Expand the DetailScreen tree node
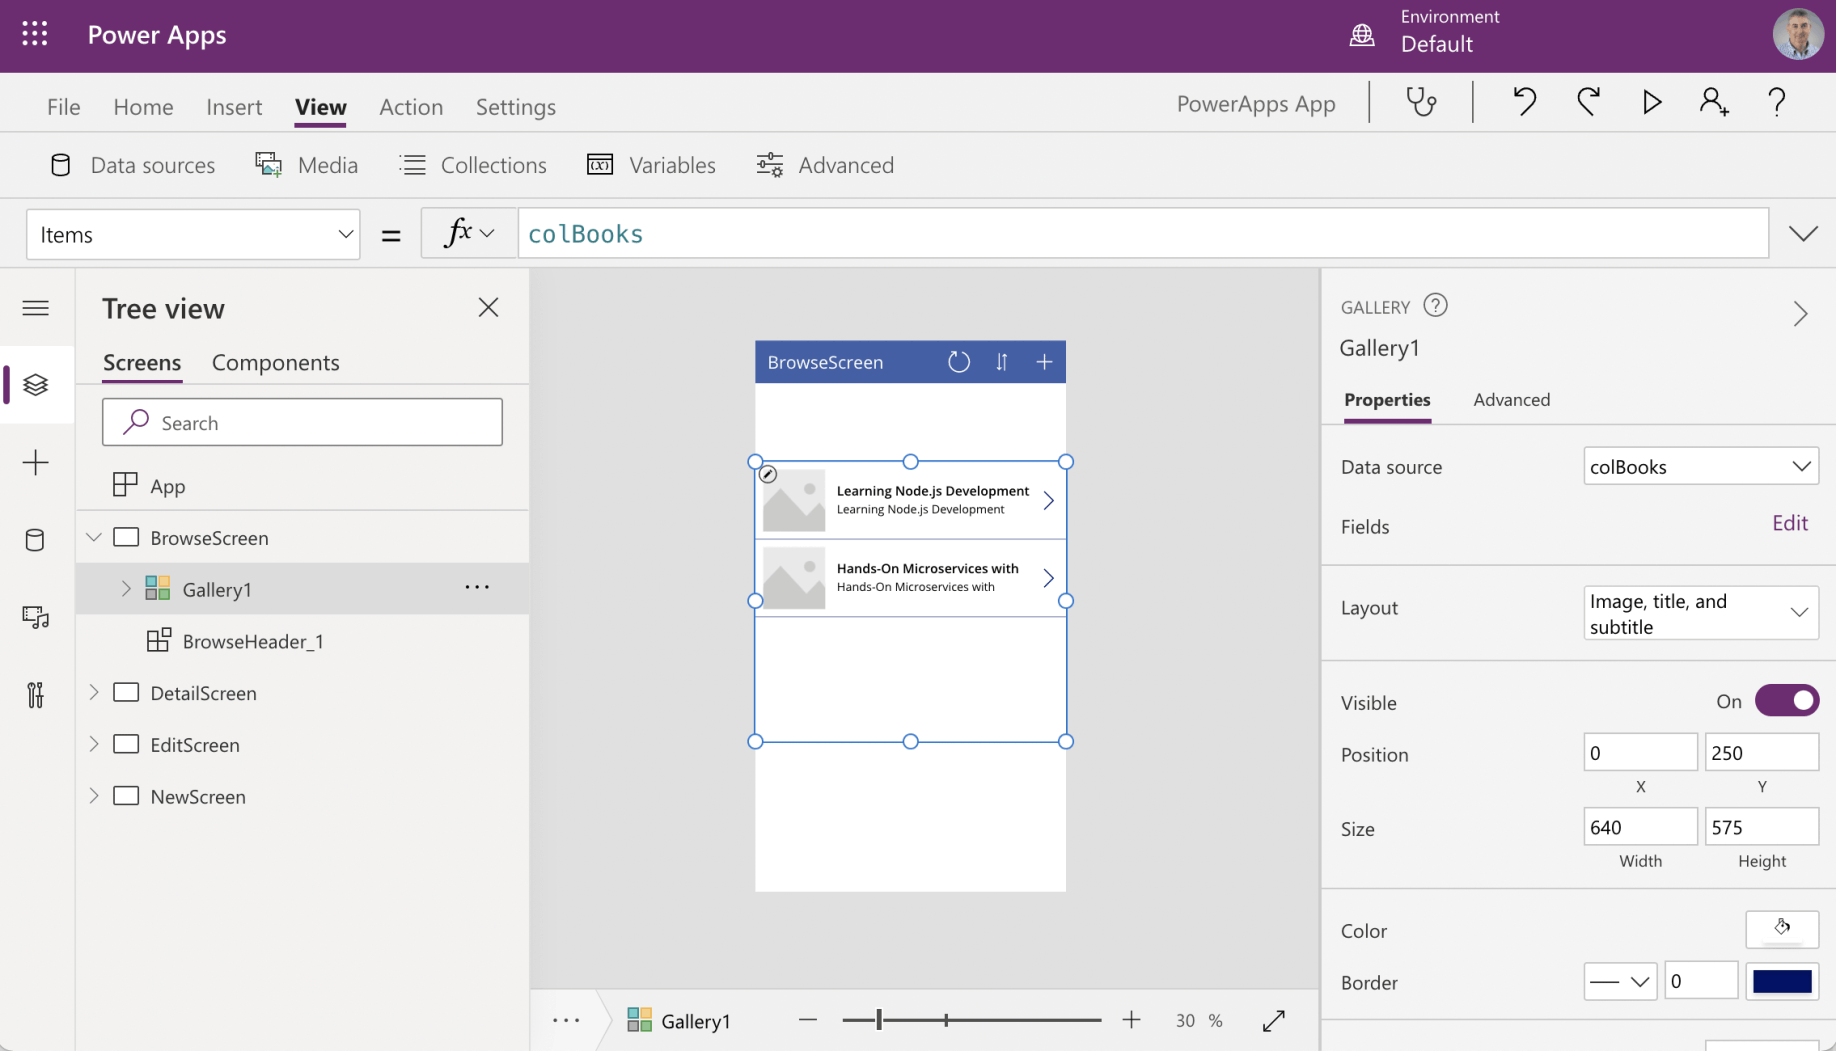1836x1051 pixels. tap(94, 692)
